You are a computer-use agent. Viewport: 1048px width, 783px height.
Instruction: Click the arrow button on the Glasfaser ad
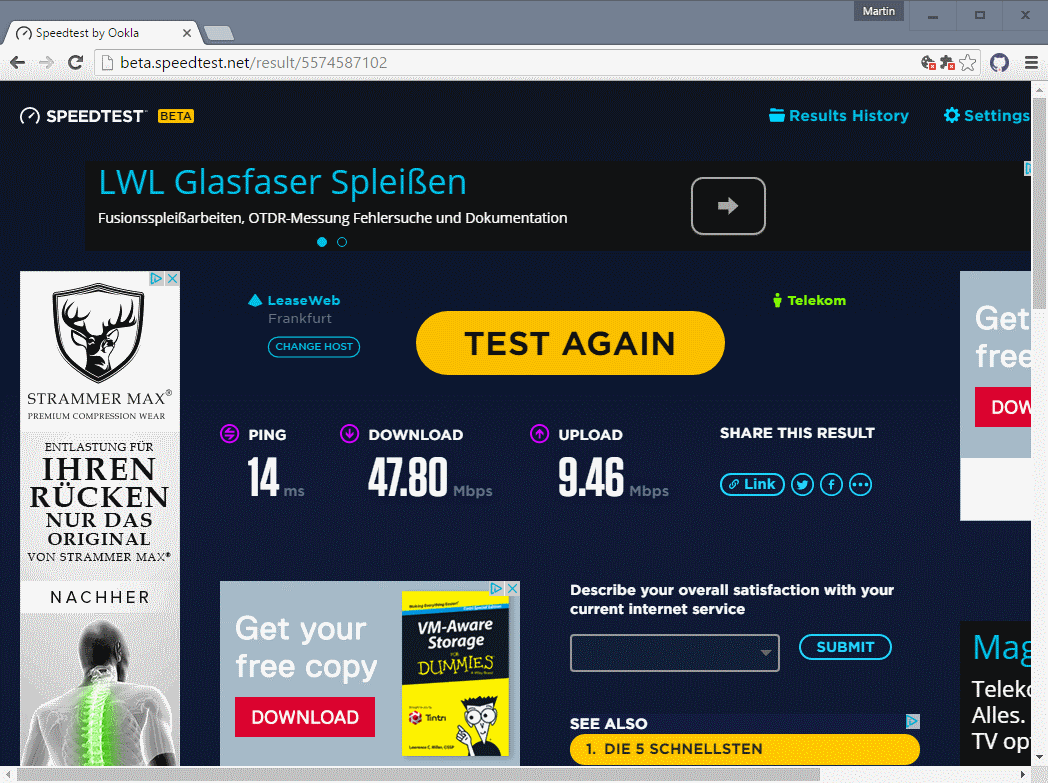tap(728, 206)
